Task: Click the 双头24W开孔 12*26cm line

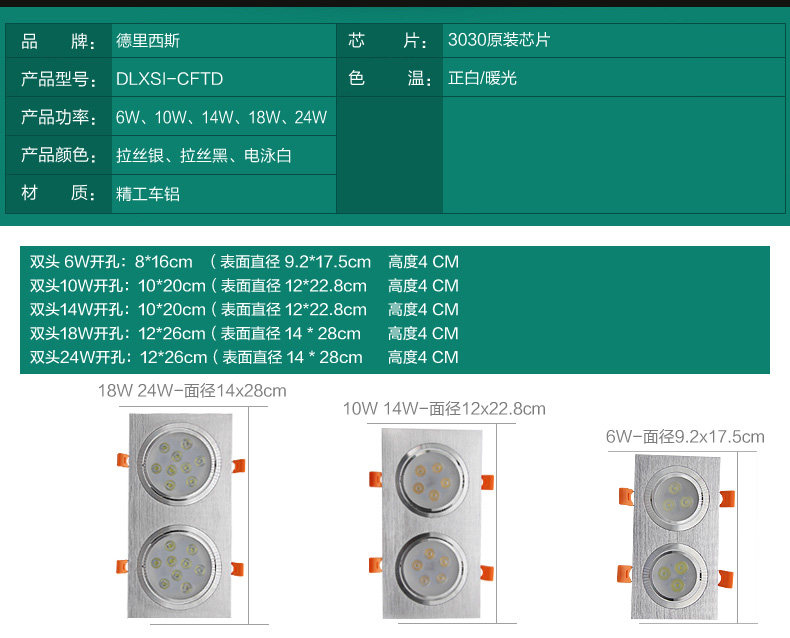Action: 244,357
